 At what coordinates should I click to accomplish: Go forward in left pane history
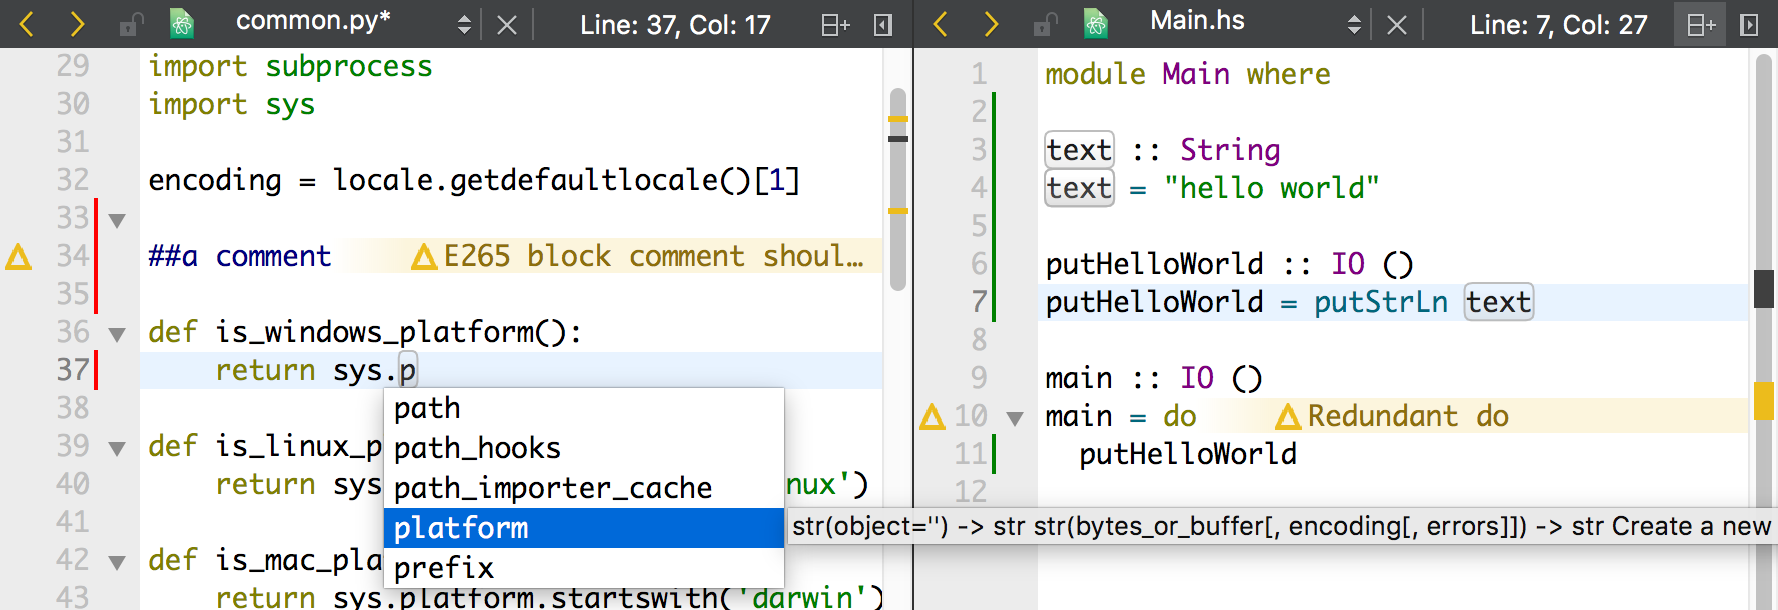coord(76,24)
